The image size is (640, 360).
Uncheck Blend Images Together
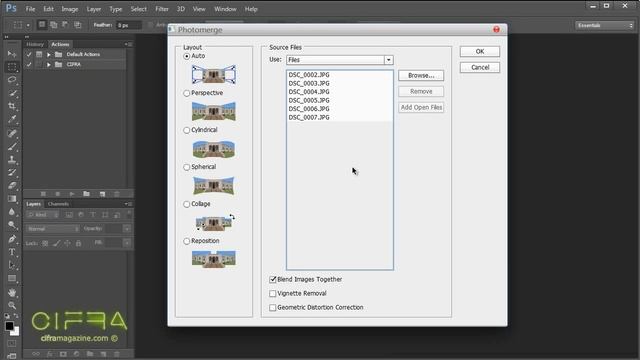(x=273, y=280)
